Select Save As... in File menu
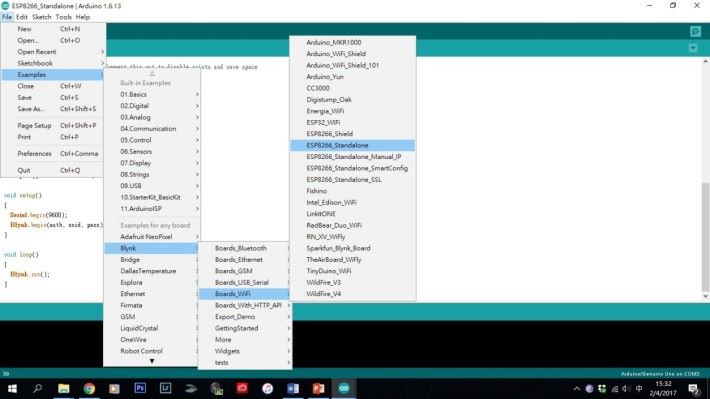 (53, 109)
